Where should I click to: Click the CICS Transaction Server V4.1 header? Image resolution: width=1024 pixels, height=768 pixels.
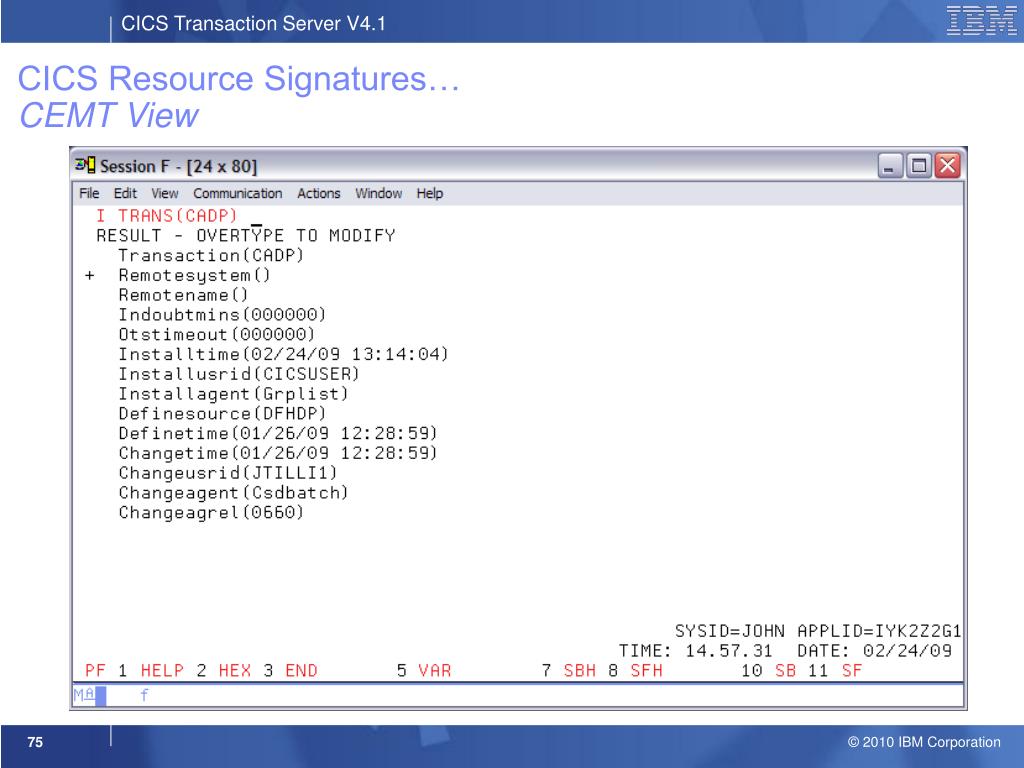tap(253, 24)
